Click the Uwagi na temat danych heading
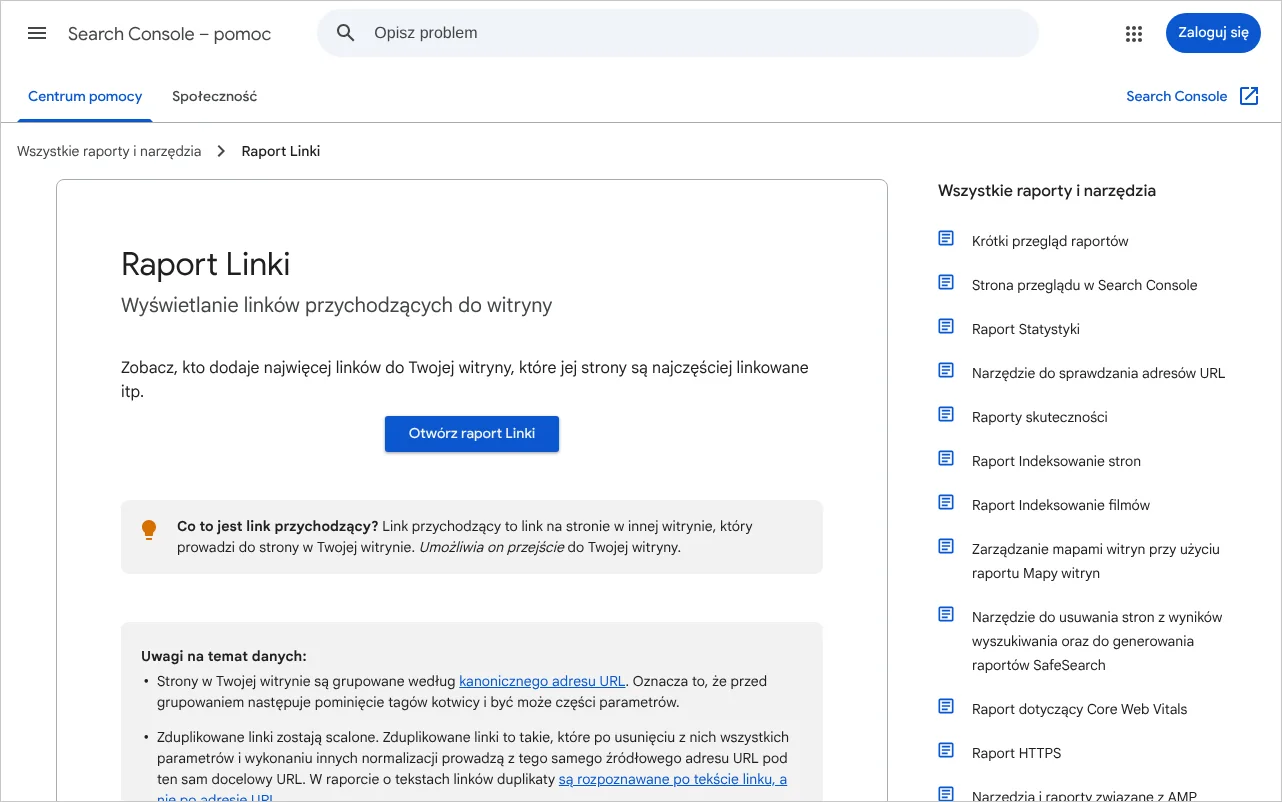The width and height of the screenshot is (1282, 802). (224, 656)
